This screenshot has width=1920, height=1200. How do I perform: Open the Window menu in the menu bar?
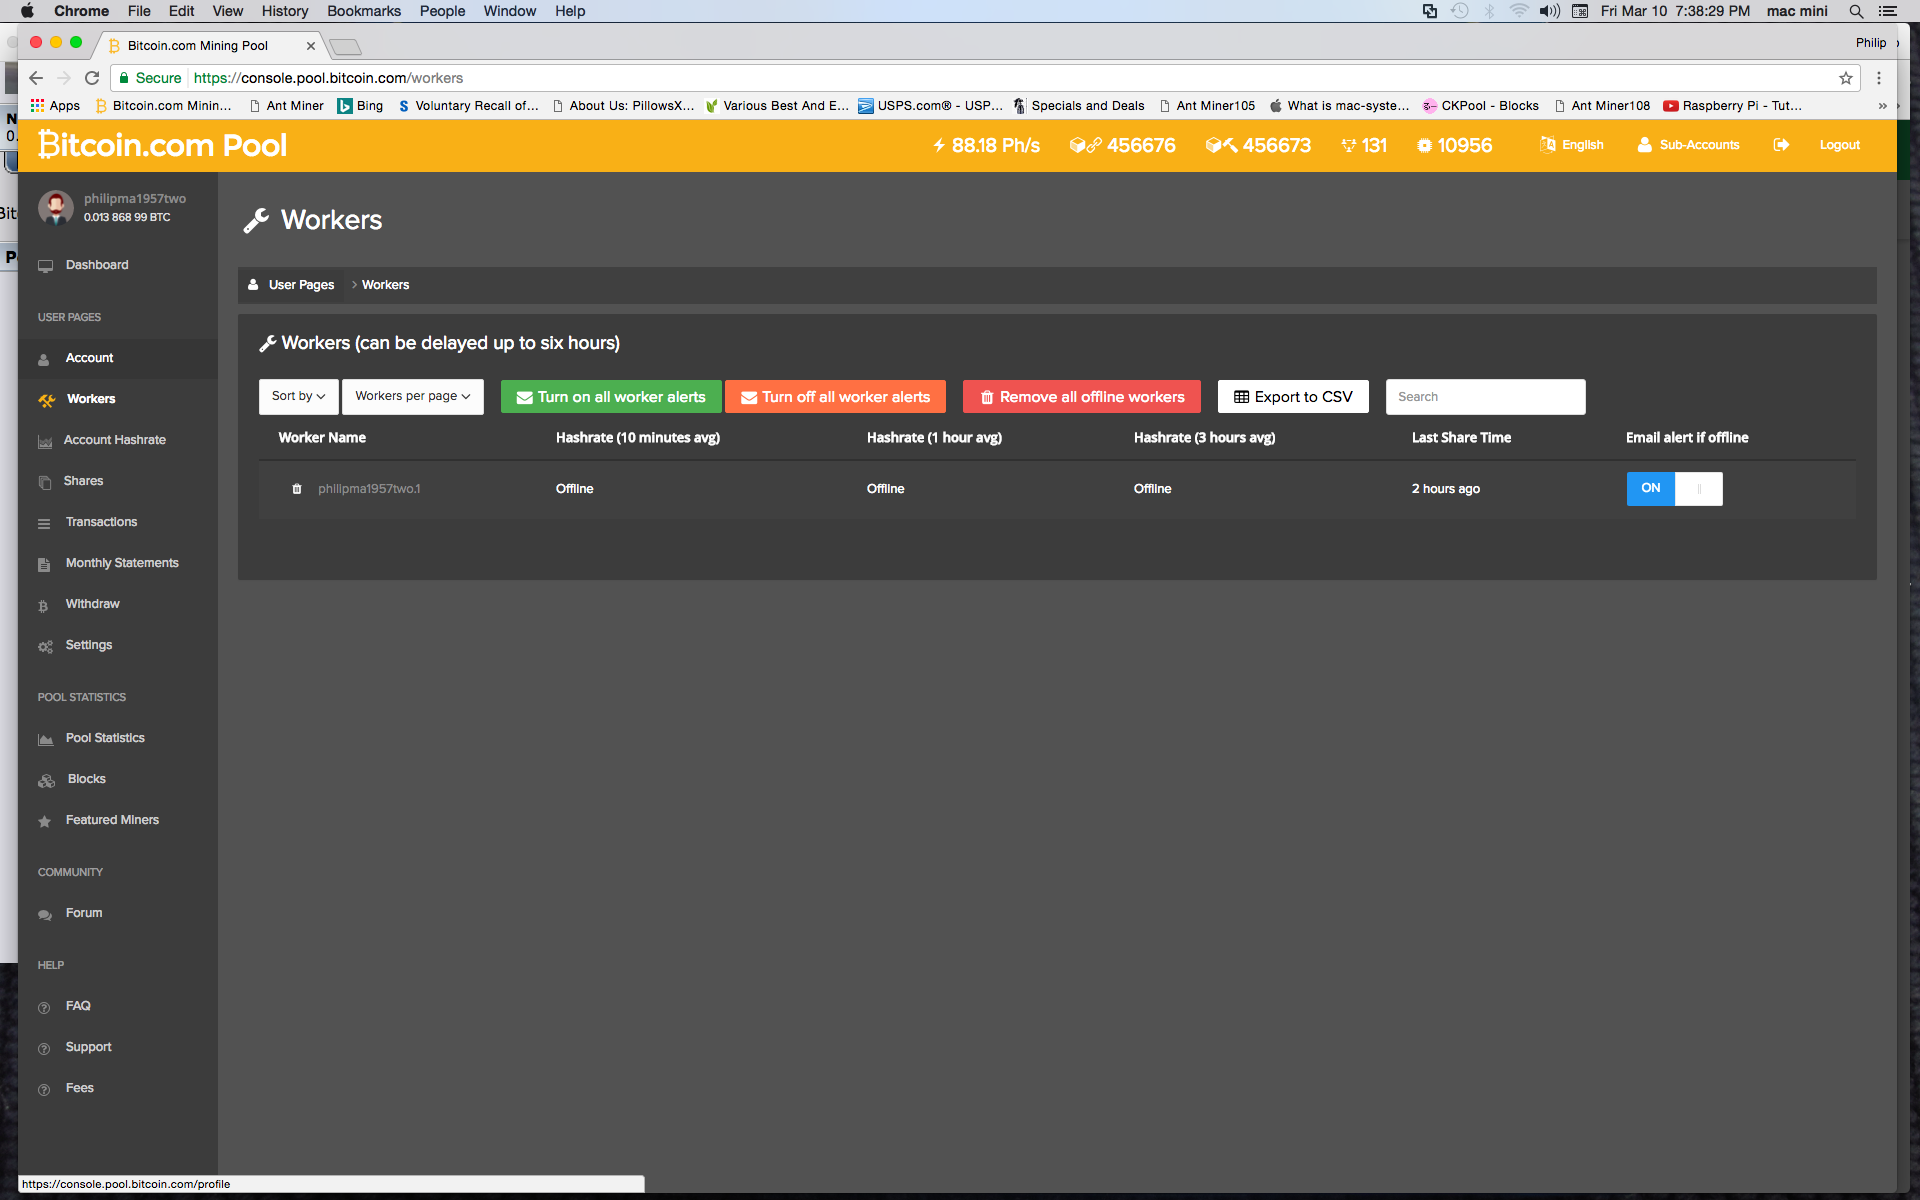point(510,11)
